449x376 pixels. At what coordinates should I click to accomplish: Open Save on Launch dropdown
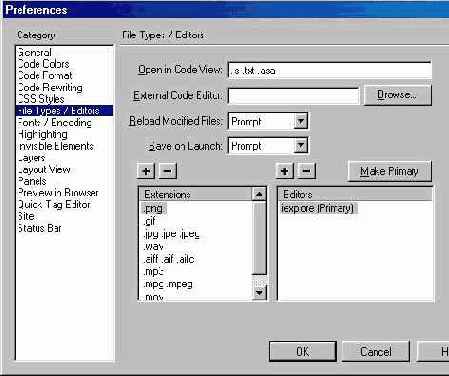click(300, 146)
